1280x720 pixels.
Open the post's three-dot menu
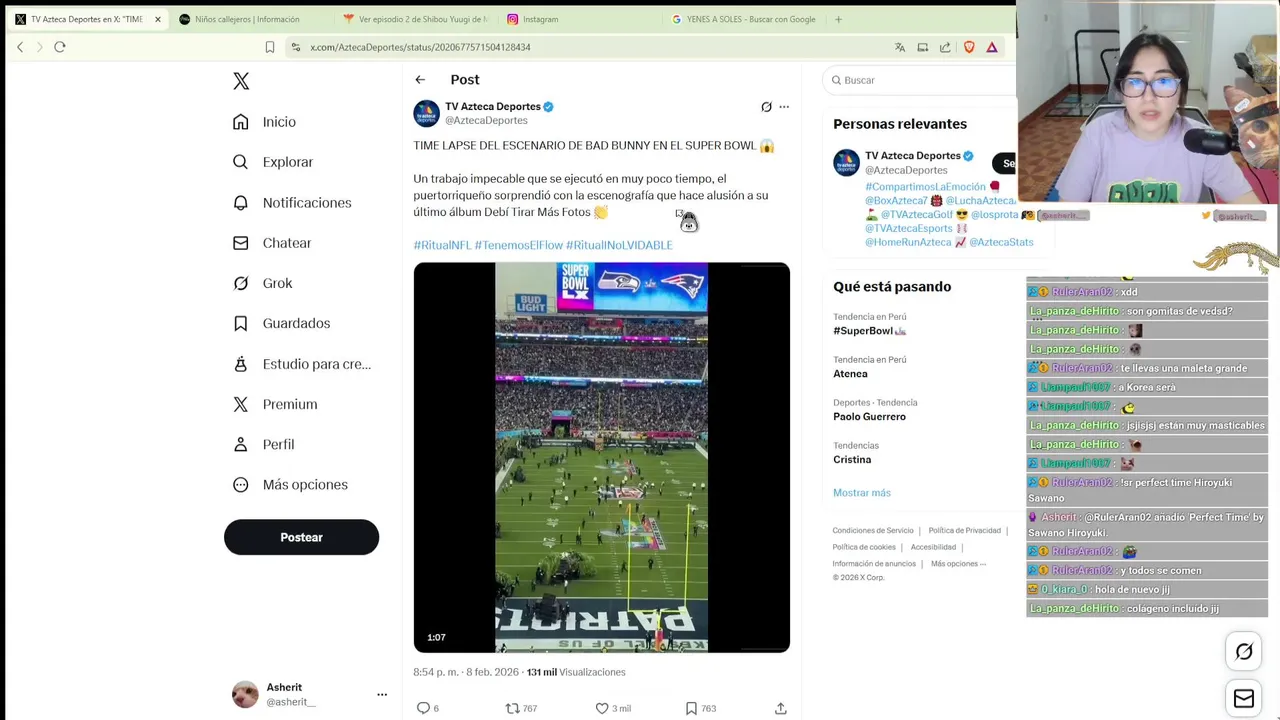pyautogui.click(x=784, y=107)
